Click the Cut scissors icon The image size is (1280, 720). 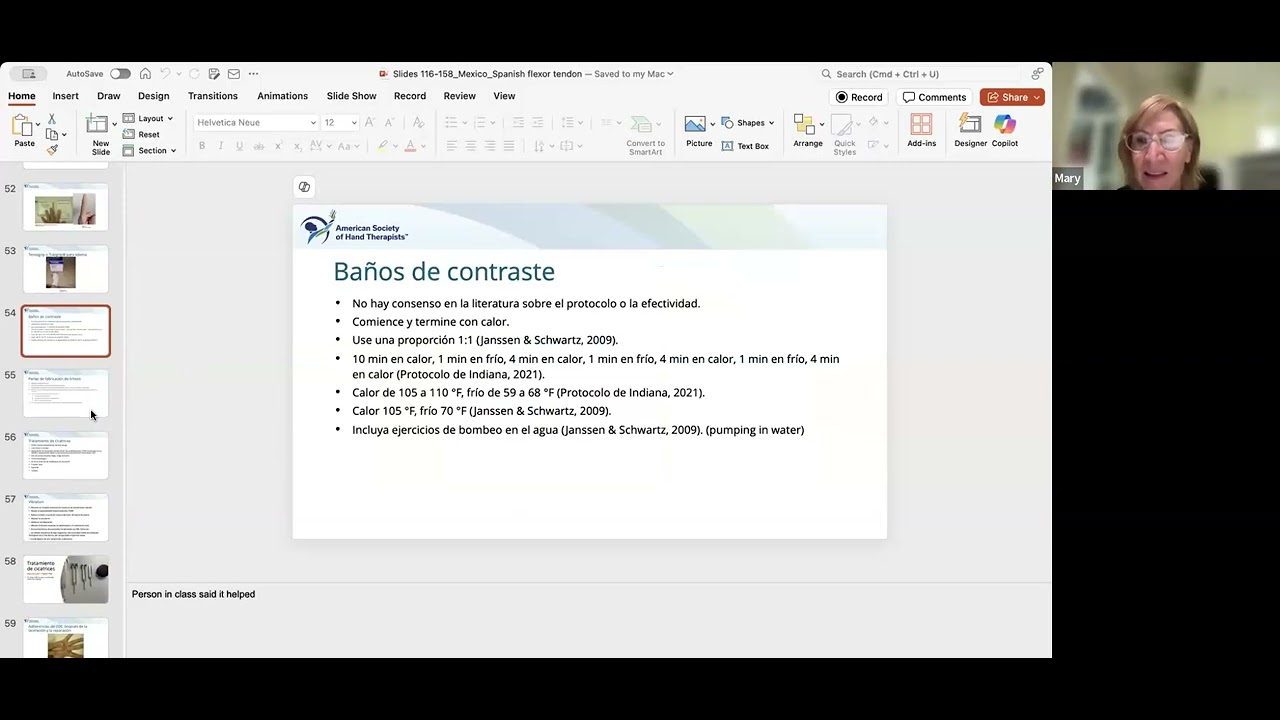[52, 119]
